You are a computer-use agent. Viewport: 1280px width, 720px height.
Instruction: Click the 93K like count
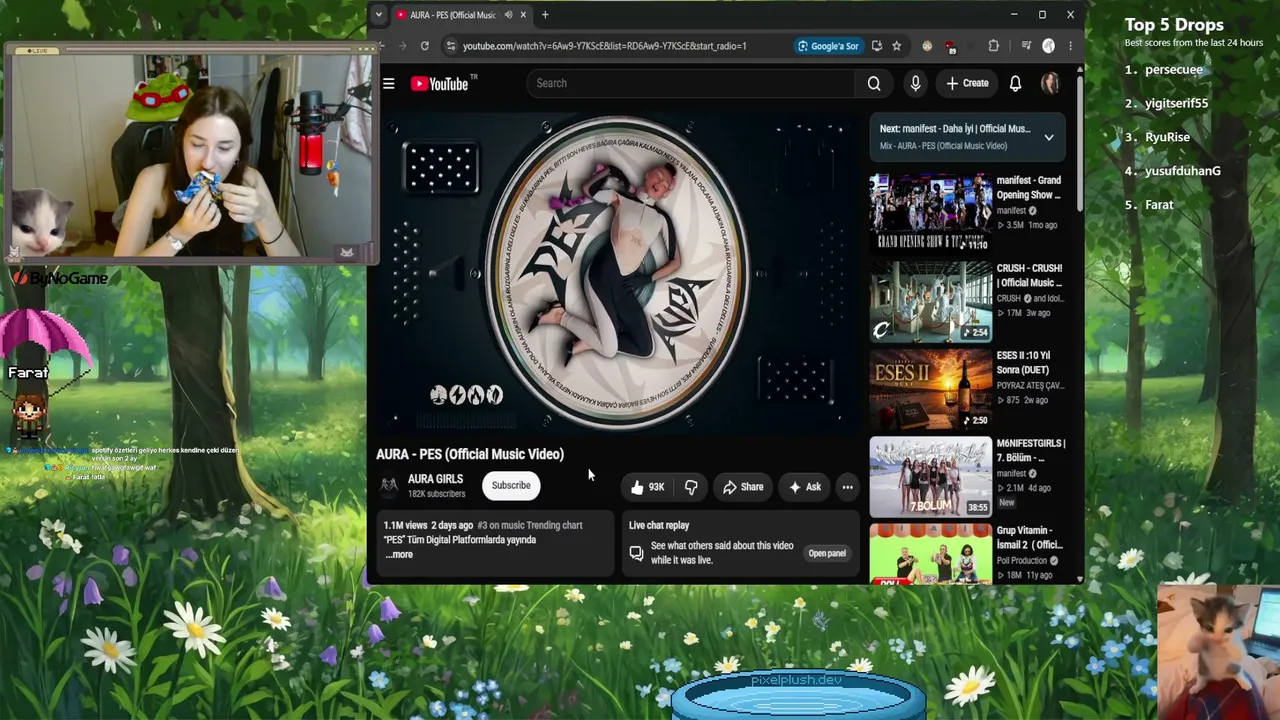pos(656,487)
